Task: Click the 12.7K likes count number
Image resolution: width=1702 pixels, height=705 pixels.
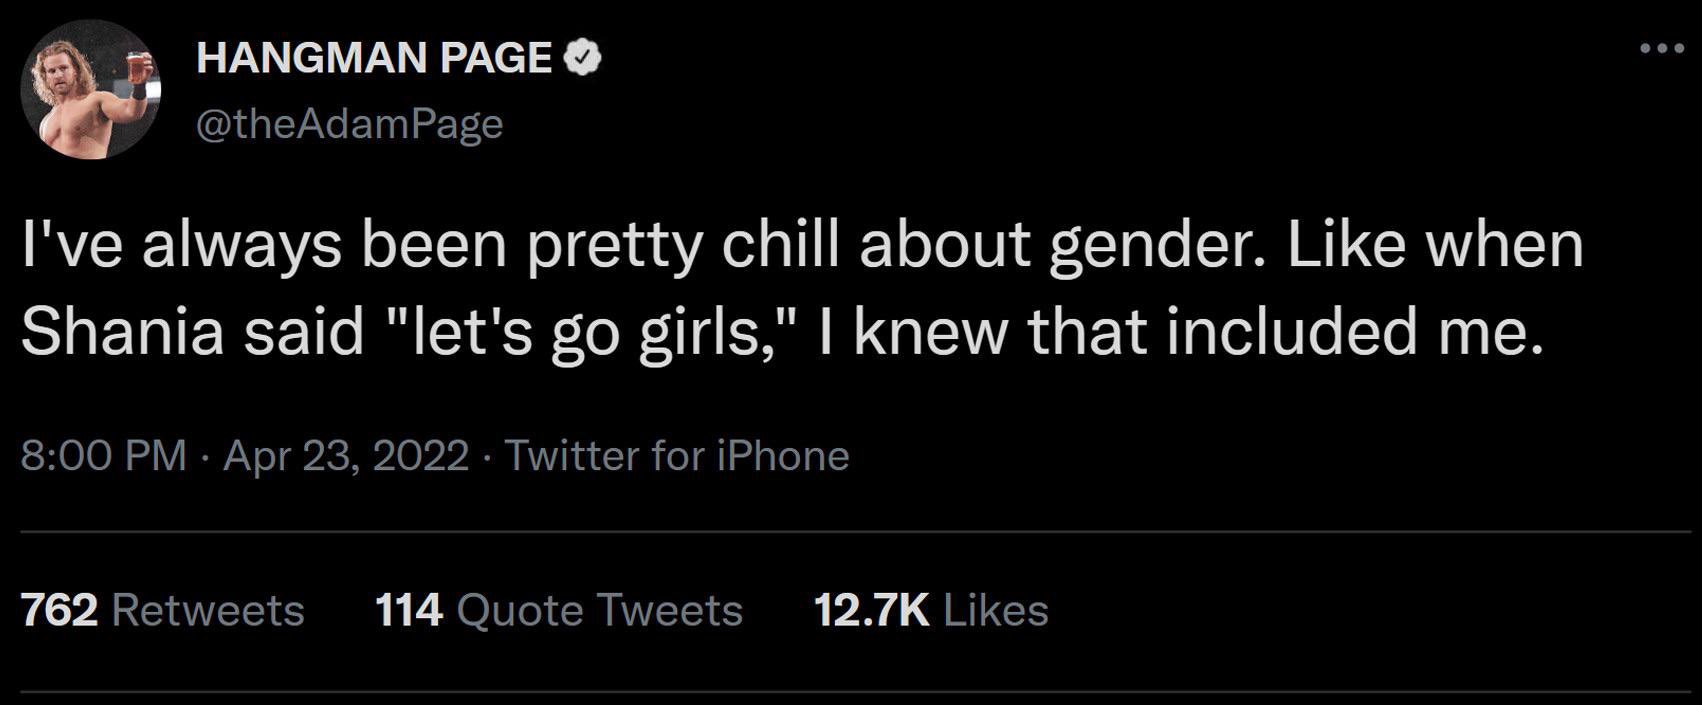Action: [x=871, y=610]
